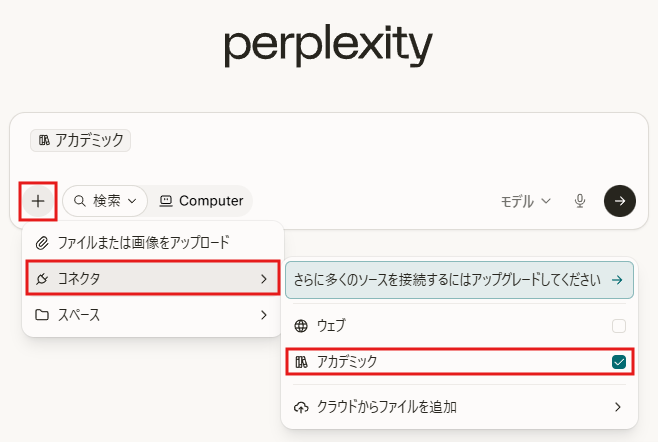Expand クラウドからファイルを追加 submenu arrow
The height and width of the screenshot is (442, 658).
(x=618, y=407)
